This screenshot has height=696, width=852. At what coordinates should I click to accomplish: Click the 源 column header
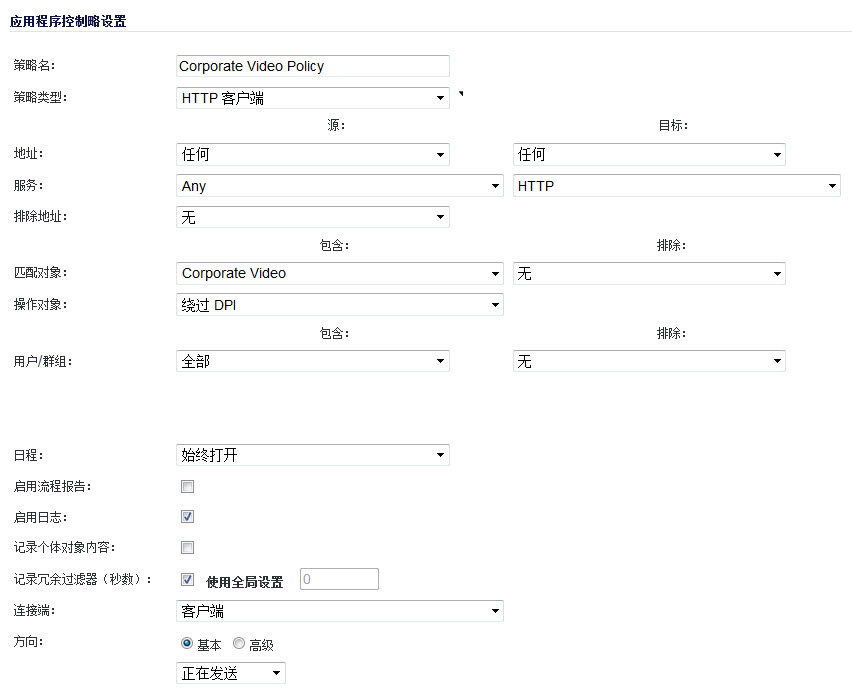(x=336, y=126)
